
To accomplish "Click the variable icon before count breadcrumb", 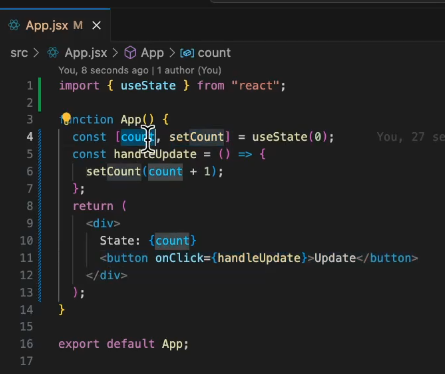I will coord(187,53).
